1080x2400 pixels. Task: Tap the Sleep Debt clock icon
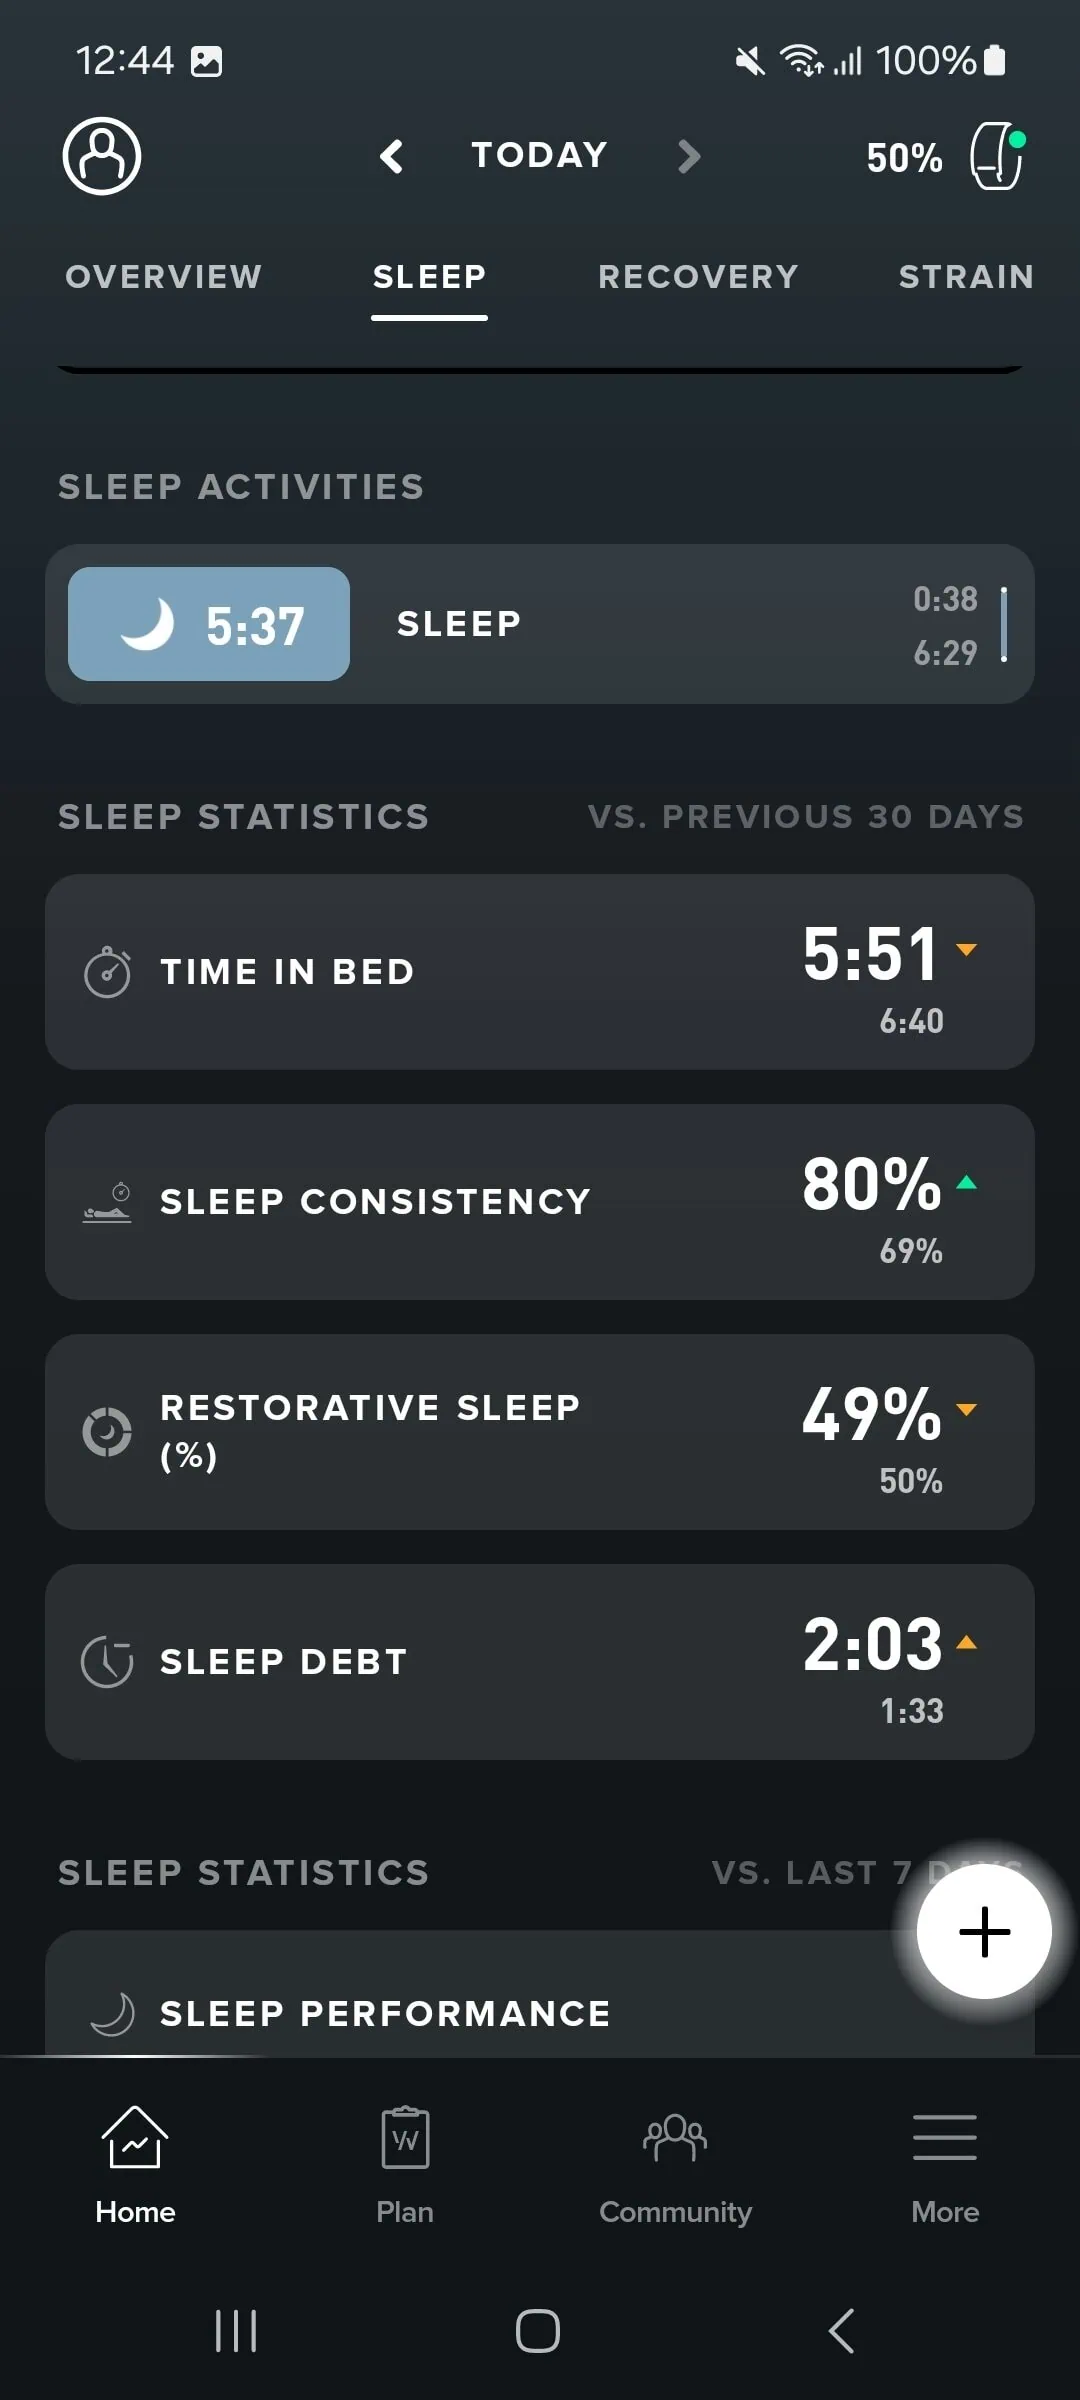107,1662
